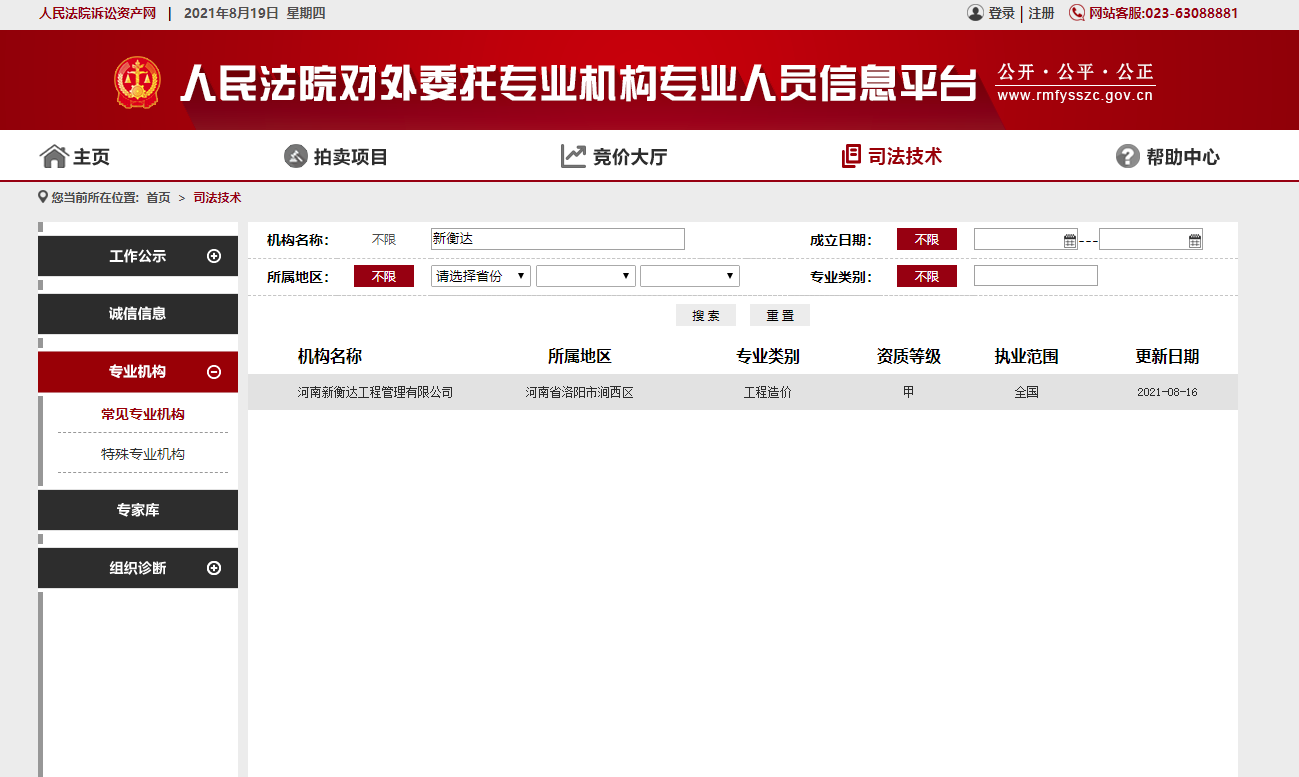Click the home icon beside 主页
The width and height of the screenshot is (1299, 777).
click(x=53, y=156)
